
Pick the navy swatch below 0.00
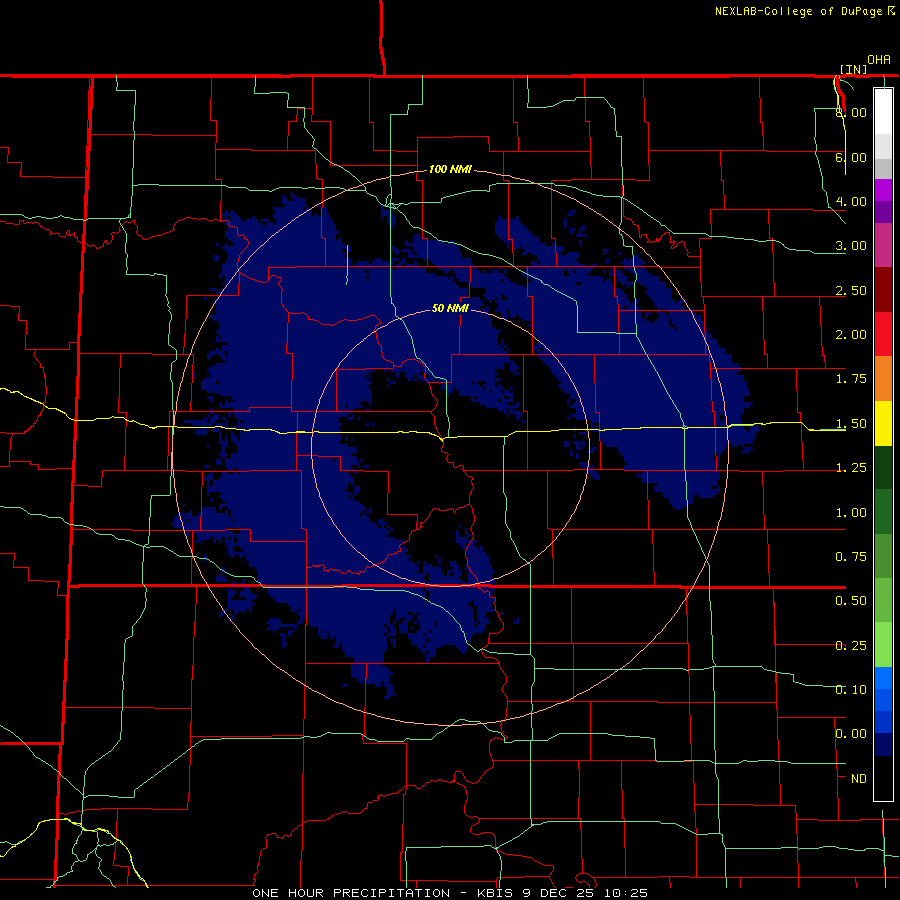(x=883, y=745)
